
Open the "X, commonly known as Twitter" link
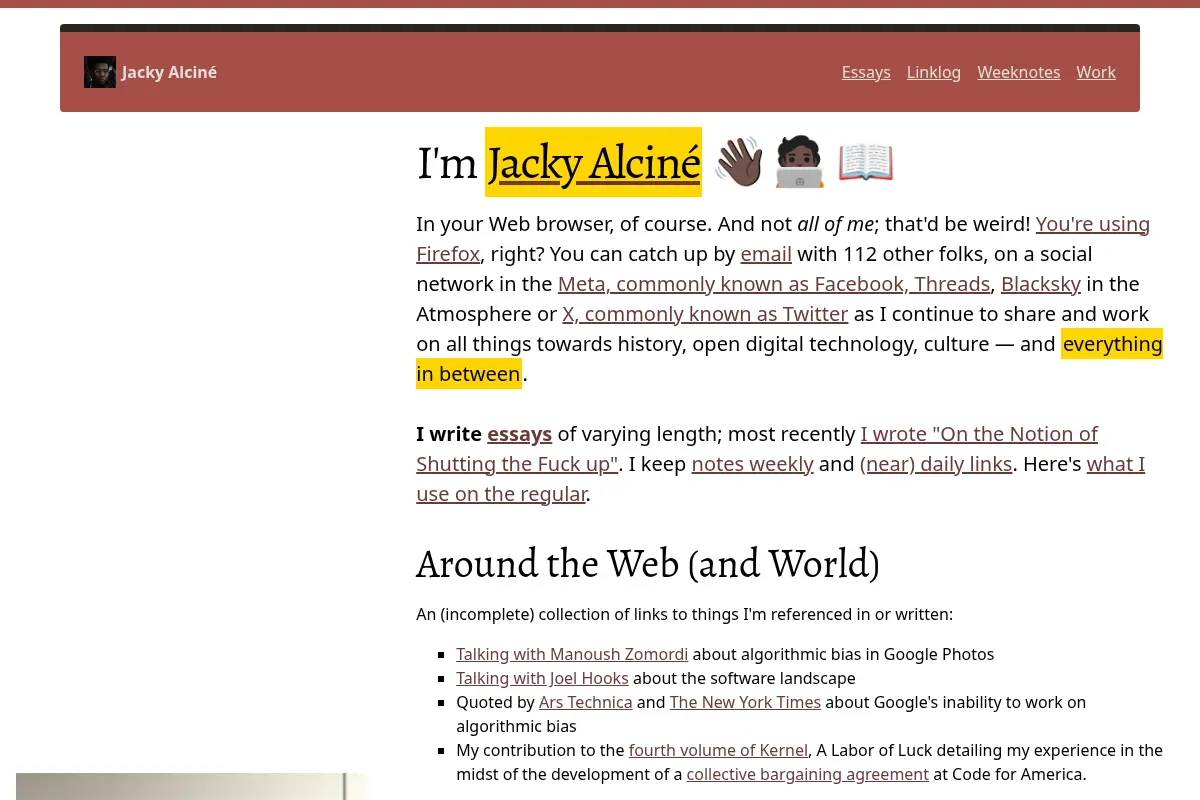point(705,314)
